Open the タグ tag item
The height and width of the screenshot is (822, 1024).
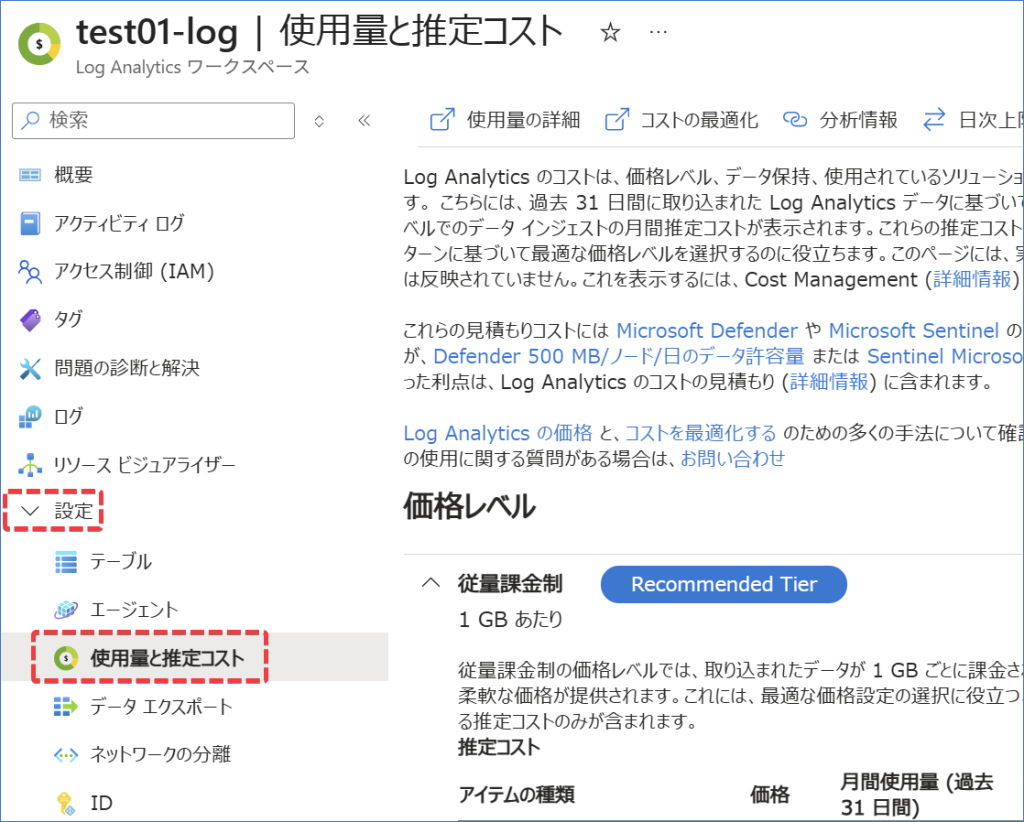click(x=68, y=319)
